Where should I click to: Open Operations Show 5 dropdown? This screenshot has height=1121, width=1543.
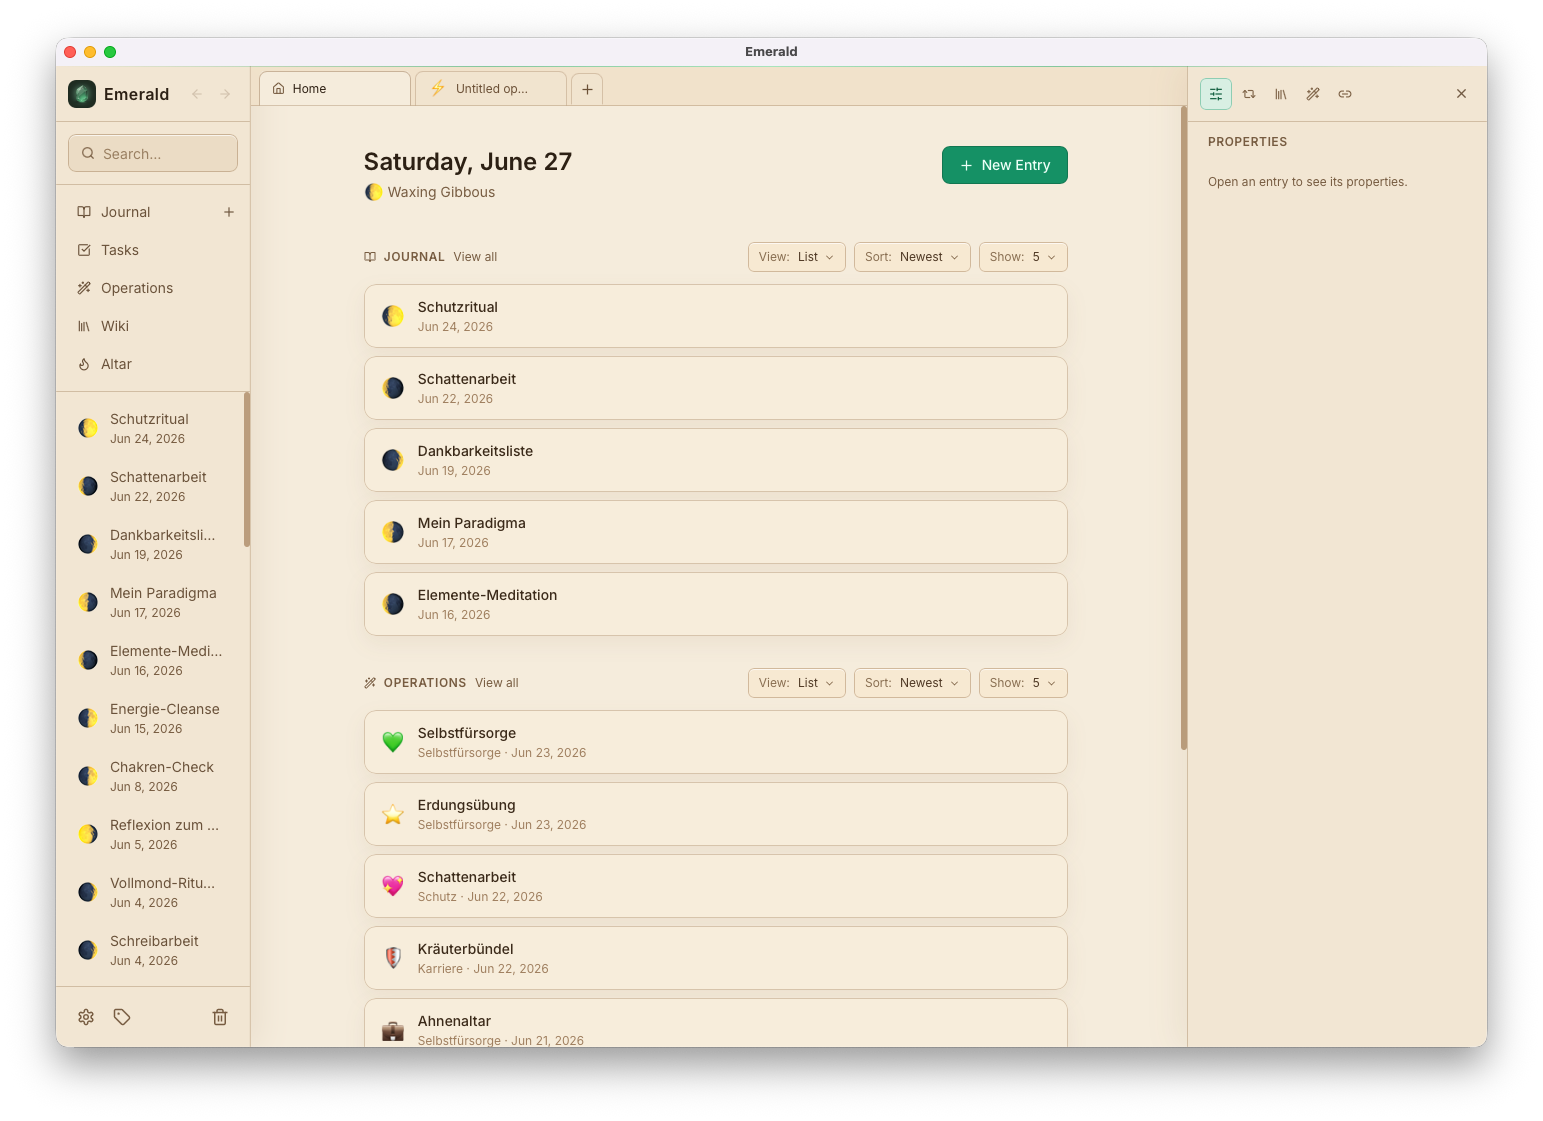[1023, 683]
